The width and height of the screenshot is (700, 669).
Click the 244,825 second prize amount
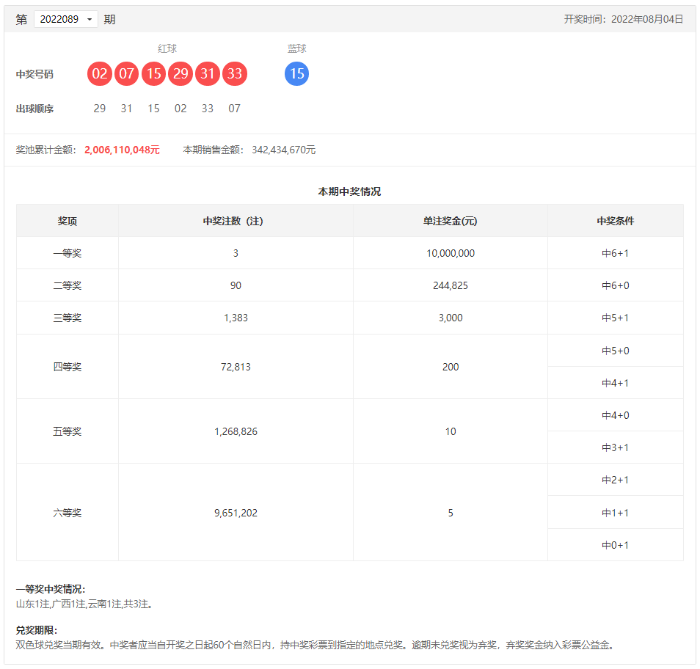tap(450, 286)
